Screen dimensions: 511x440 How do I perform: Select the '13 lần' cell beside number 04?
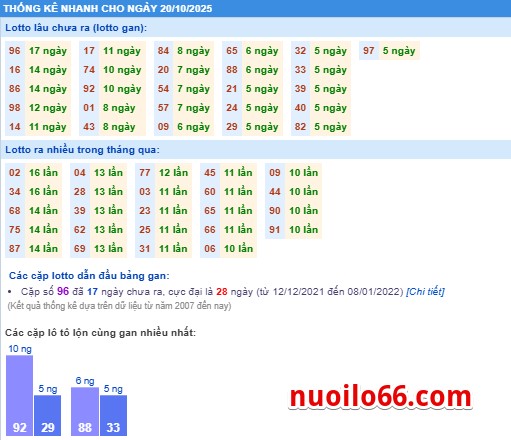pyautogui.click(x=109, y=173)
